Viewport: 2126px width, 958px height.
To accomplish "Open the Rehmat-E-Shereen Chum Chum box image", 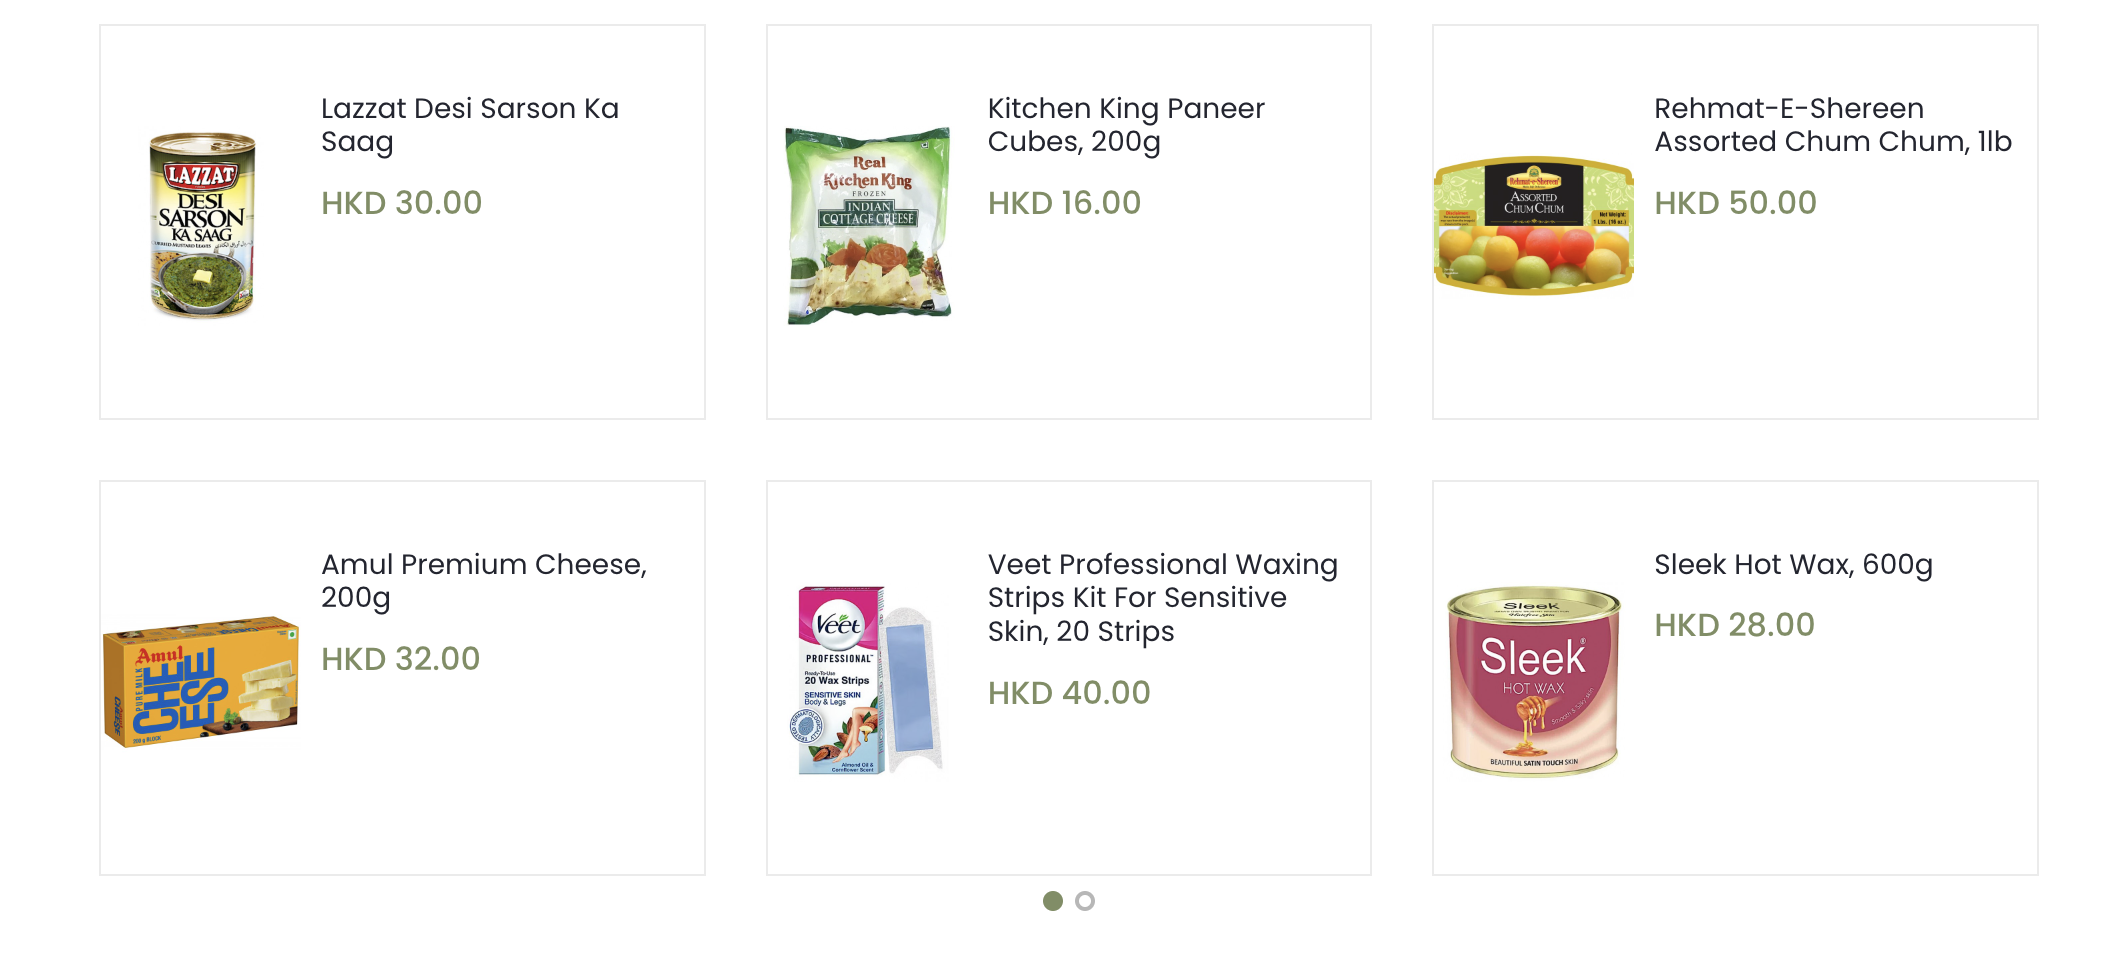I will [x=1534, y=225].
